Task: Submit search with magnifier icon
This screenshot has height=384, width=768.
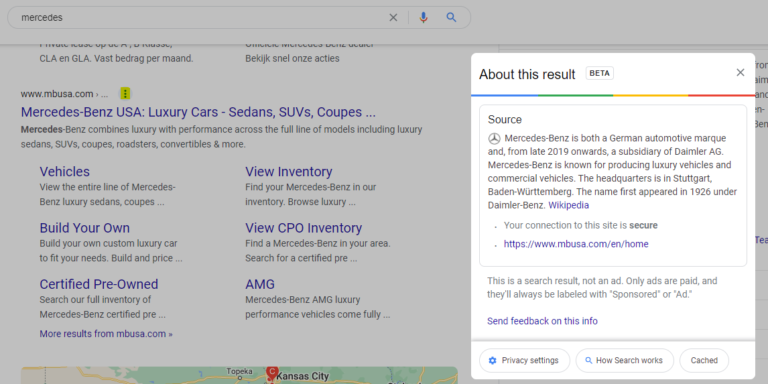Action: click(451, 18)
